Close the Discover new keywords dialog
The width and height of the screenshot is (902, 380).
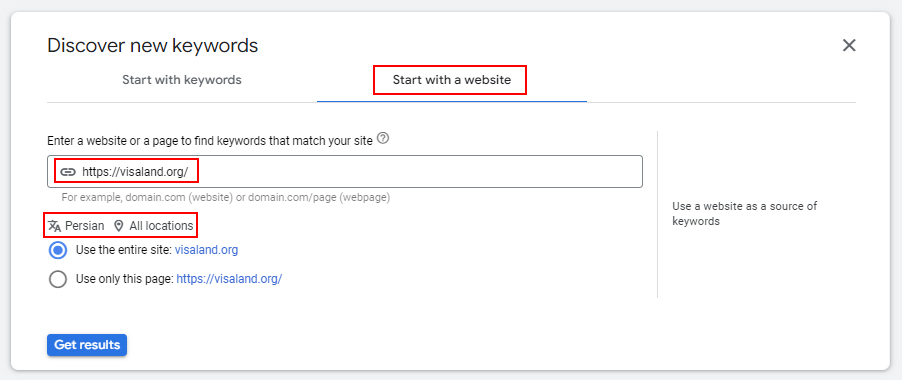pyautogui.click(x=849, y=45)
